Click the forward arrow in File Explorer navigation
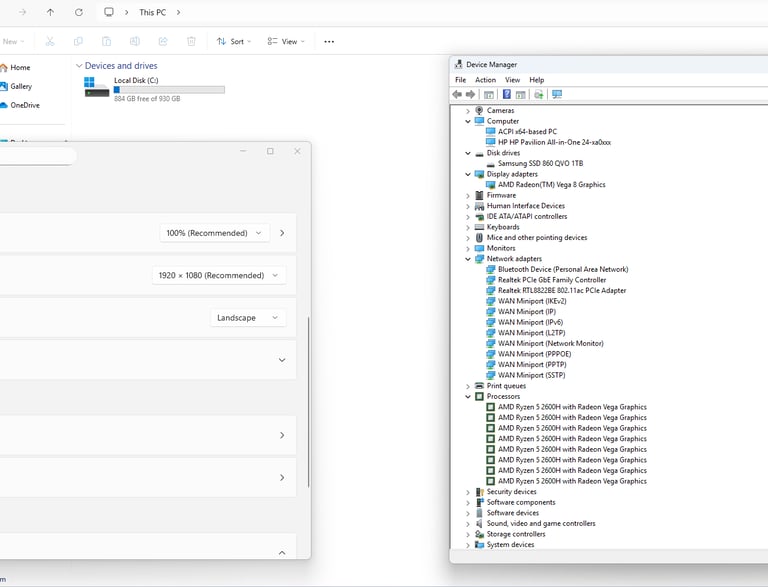Viewport: 768px width, 587px height. (23, 12)
